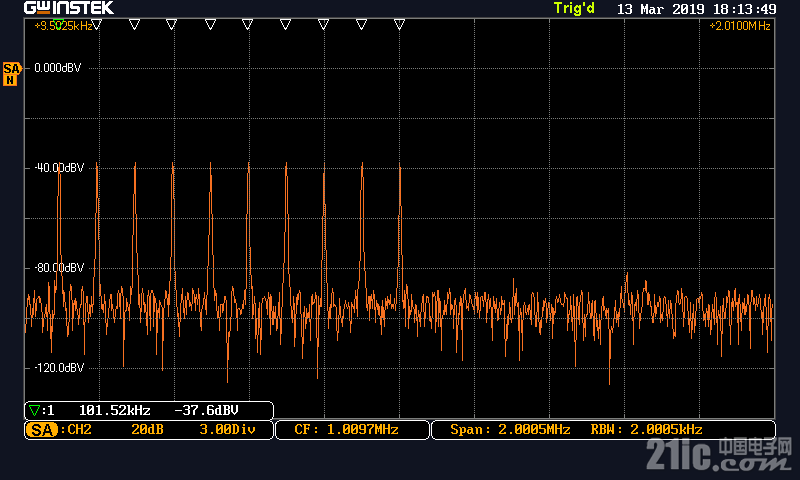Viewport: 800px width, 480px height.
Task: Select the white peak marker over the 600 kHz peak
Action: pyautogui.click(x=247, y=24)
